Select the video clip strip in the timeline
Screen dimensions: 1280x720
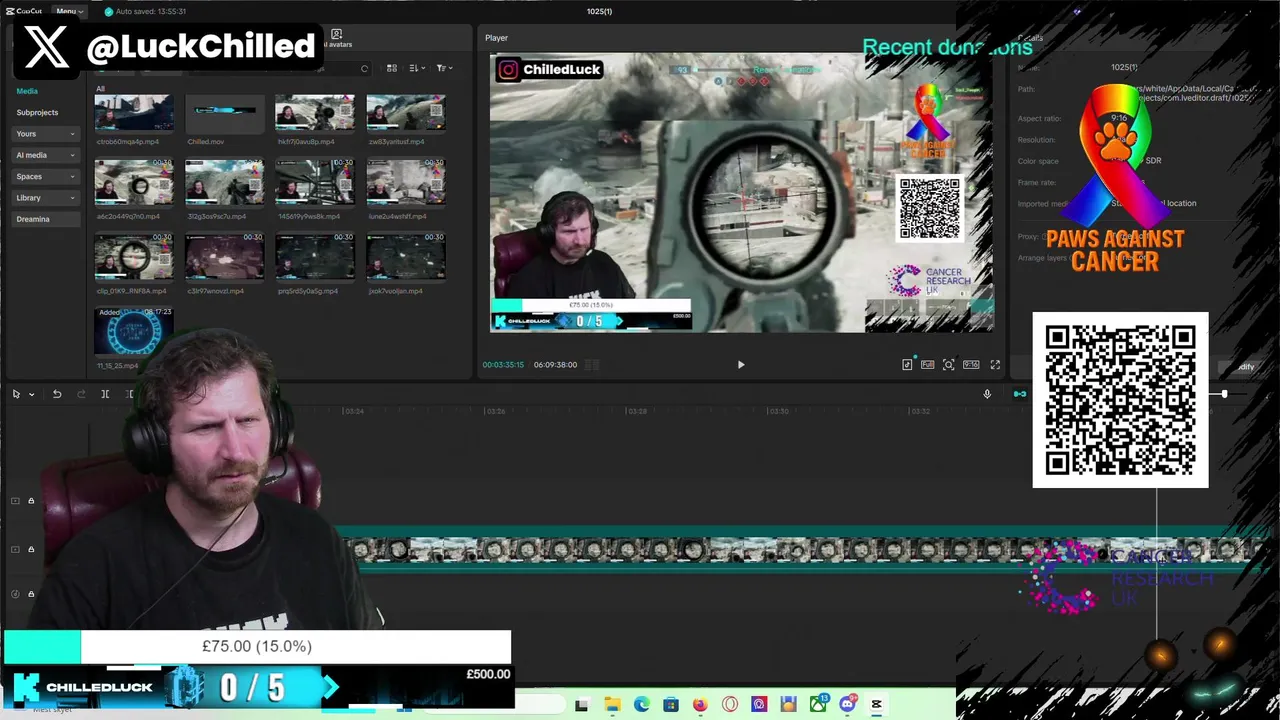800,550
